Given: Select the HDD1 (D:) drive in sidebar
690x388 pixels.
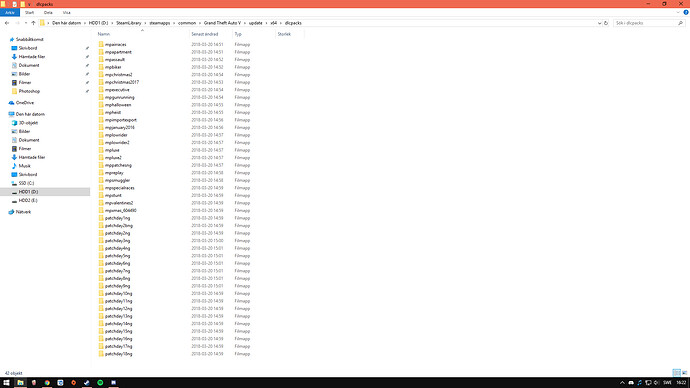Looking at the screenshot, I should point(28,192).
